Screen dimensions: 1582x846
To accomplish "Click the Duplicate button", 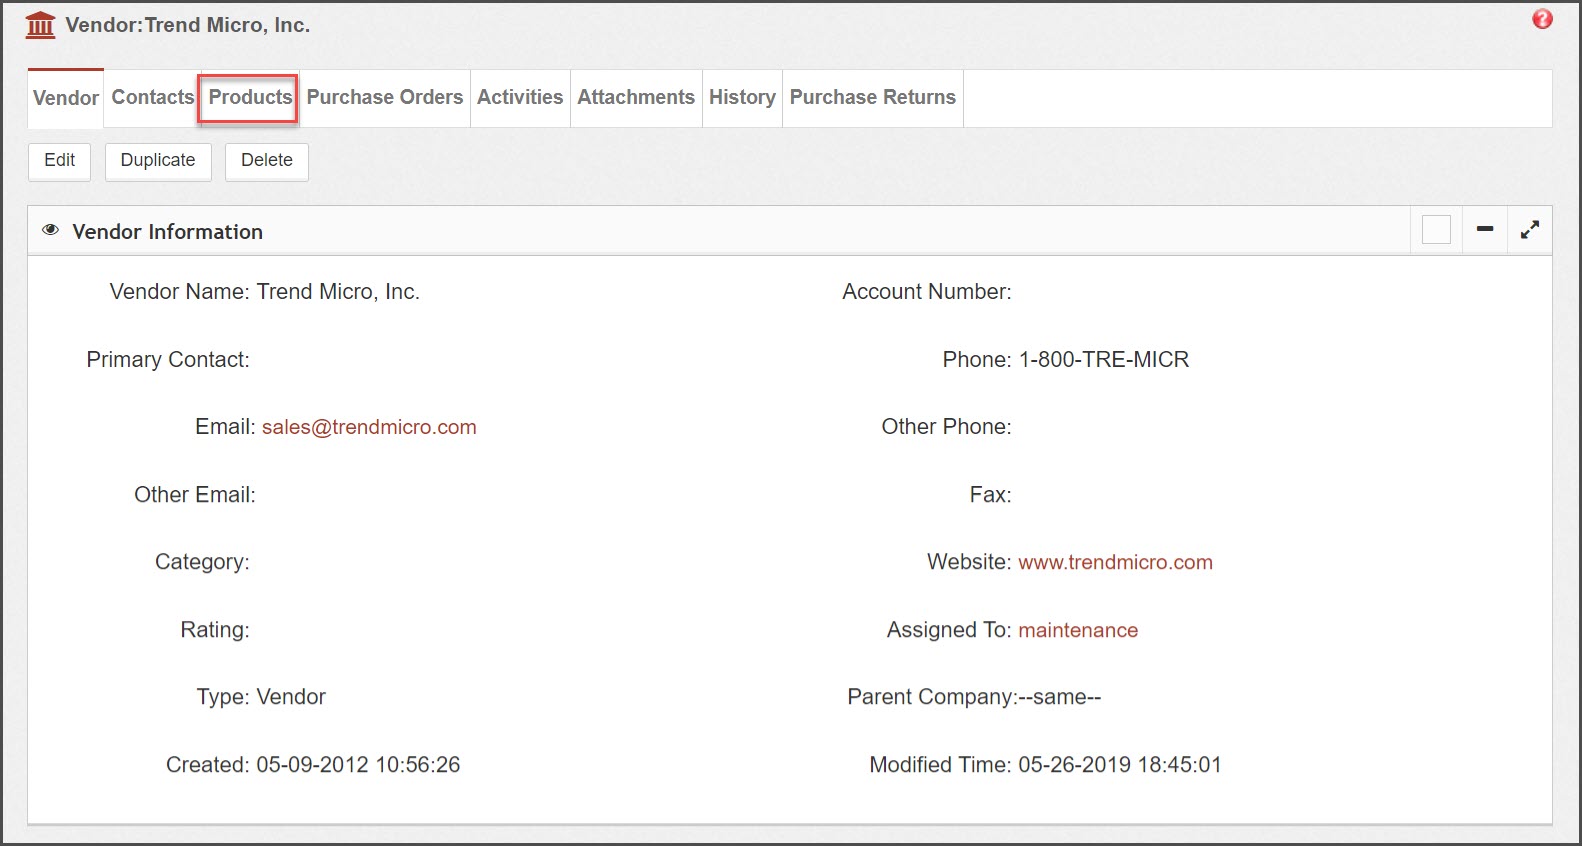I will 158,161.
